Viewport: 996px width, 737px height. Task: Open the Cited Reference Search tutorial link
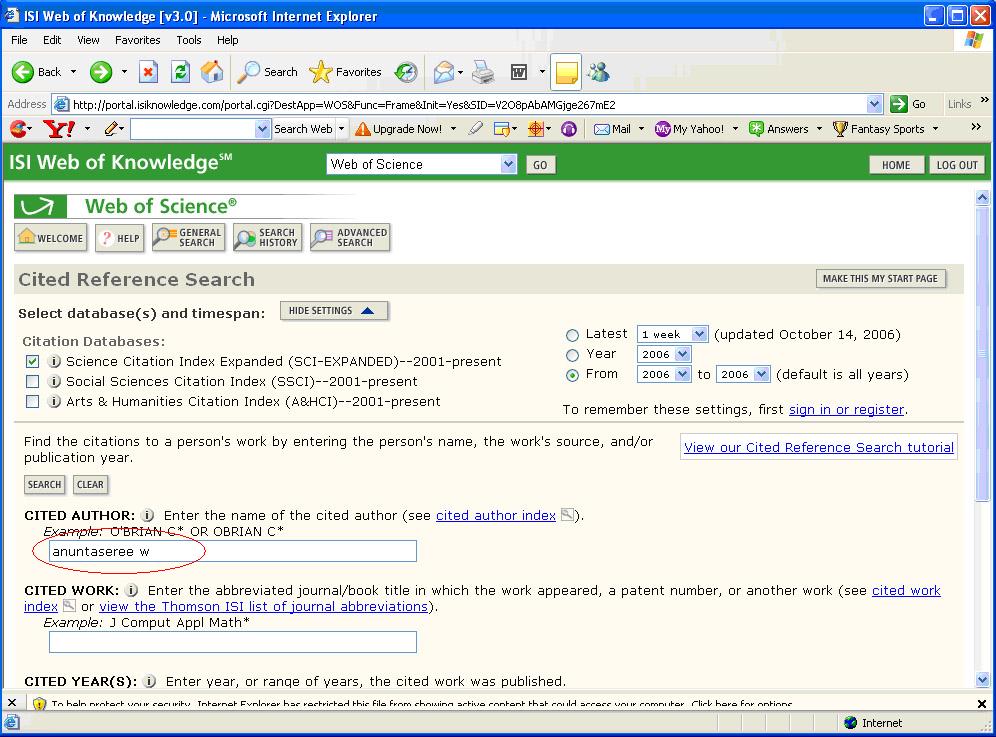(x=819, y=447)
